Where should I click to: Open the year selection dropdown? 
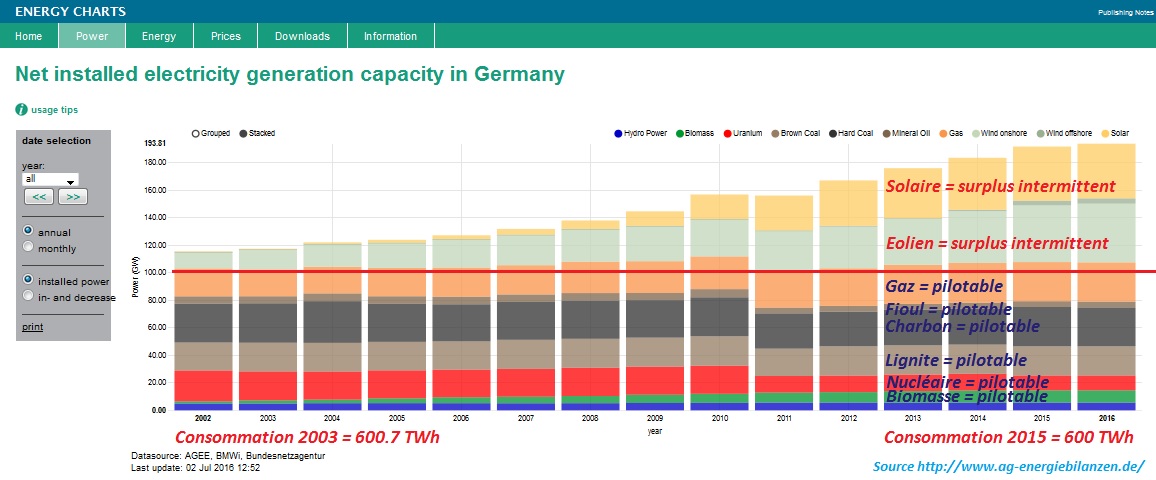50,180
